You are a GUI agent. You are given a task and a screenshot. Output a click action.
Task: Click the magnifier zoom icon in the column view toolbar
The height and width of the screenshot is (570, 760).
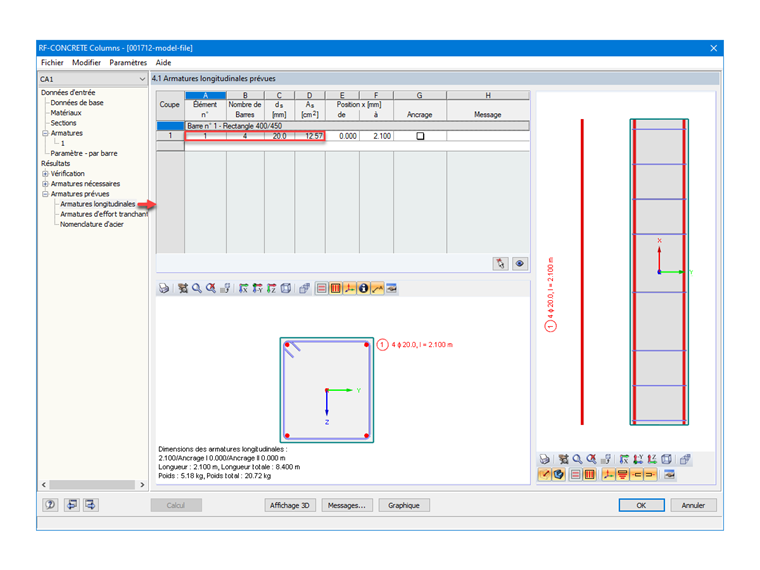point(577,459)
